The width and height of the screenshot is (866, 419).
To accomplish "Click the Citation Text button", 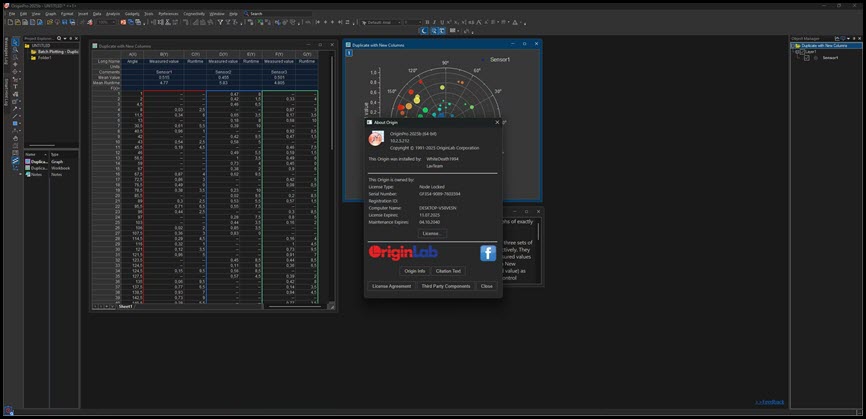I will coord(448,271).
